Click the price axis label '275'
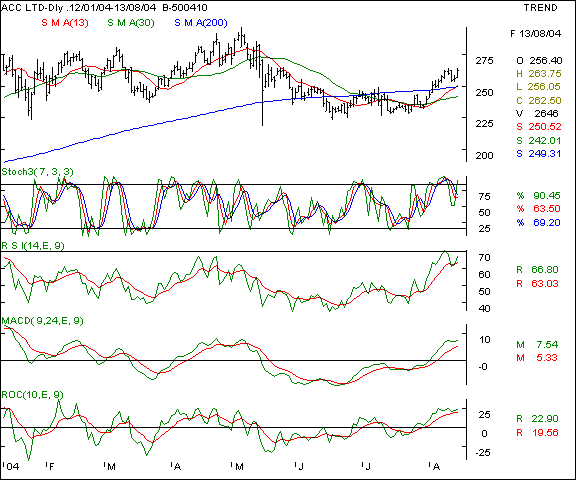The width and height of the screenshot is (576, 480). pos(484,61)
